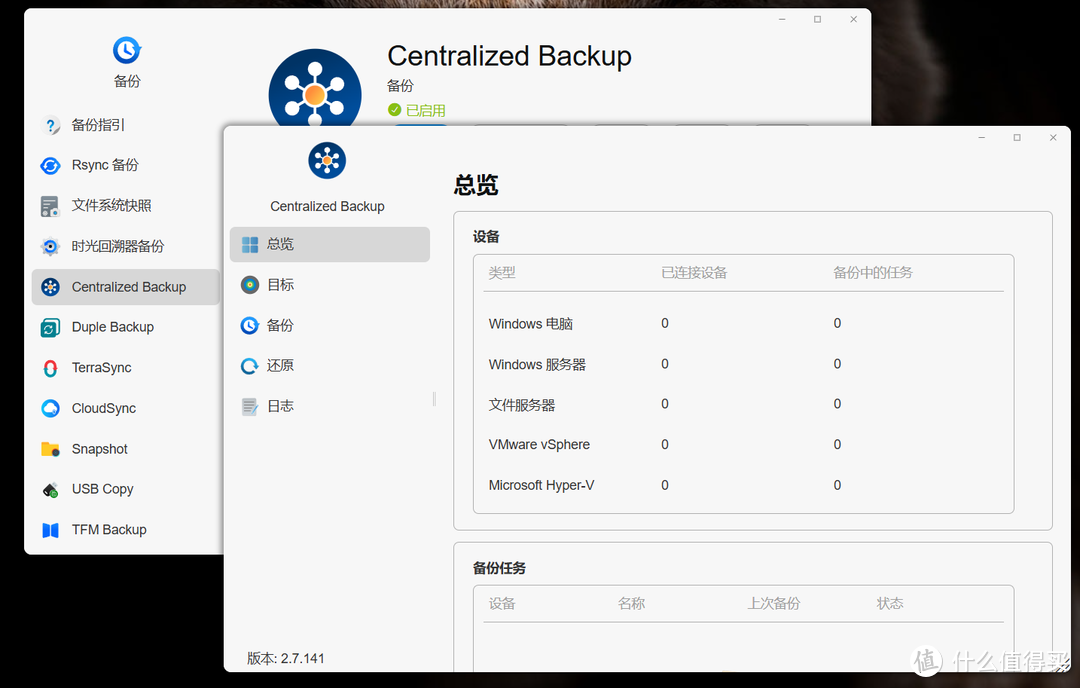Open the TerraSync icon

point(50,368)
